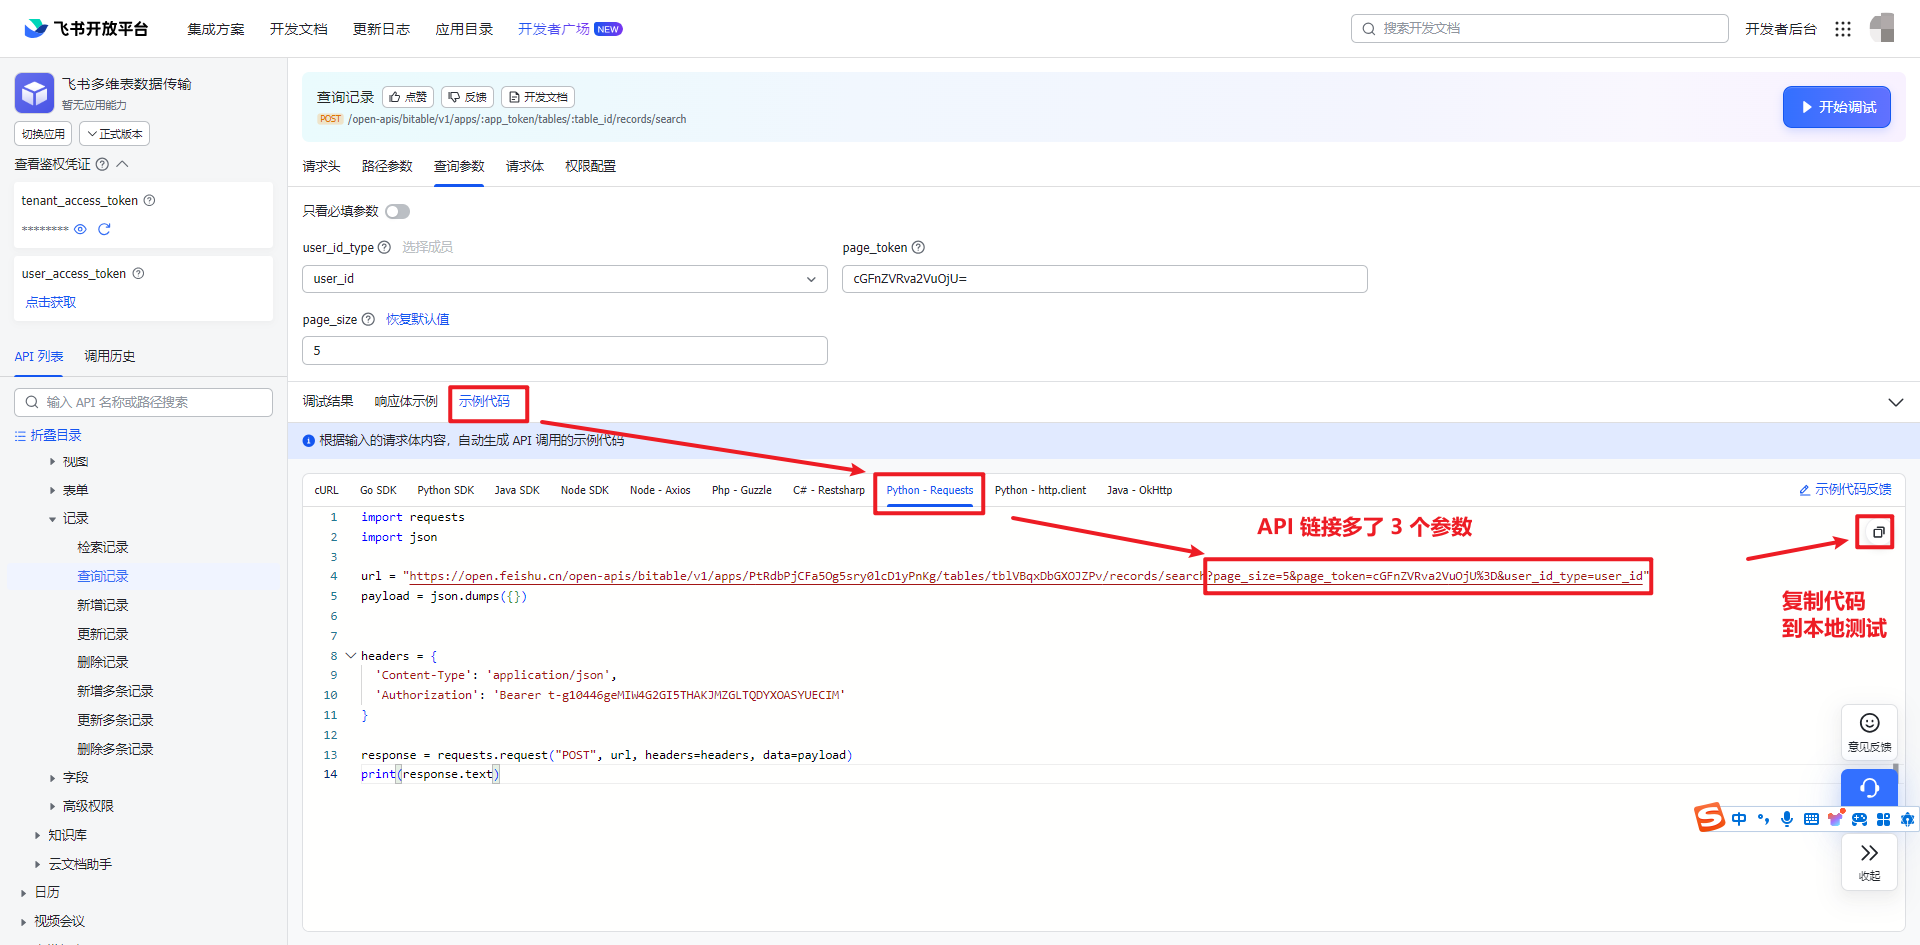Click the Sogou input method S logo
The width and height of the screenshot is (1920, 945).
(1709, 817)
